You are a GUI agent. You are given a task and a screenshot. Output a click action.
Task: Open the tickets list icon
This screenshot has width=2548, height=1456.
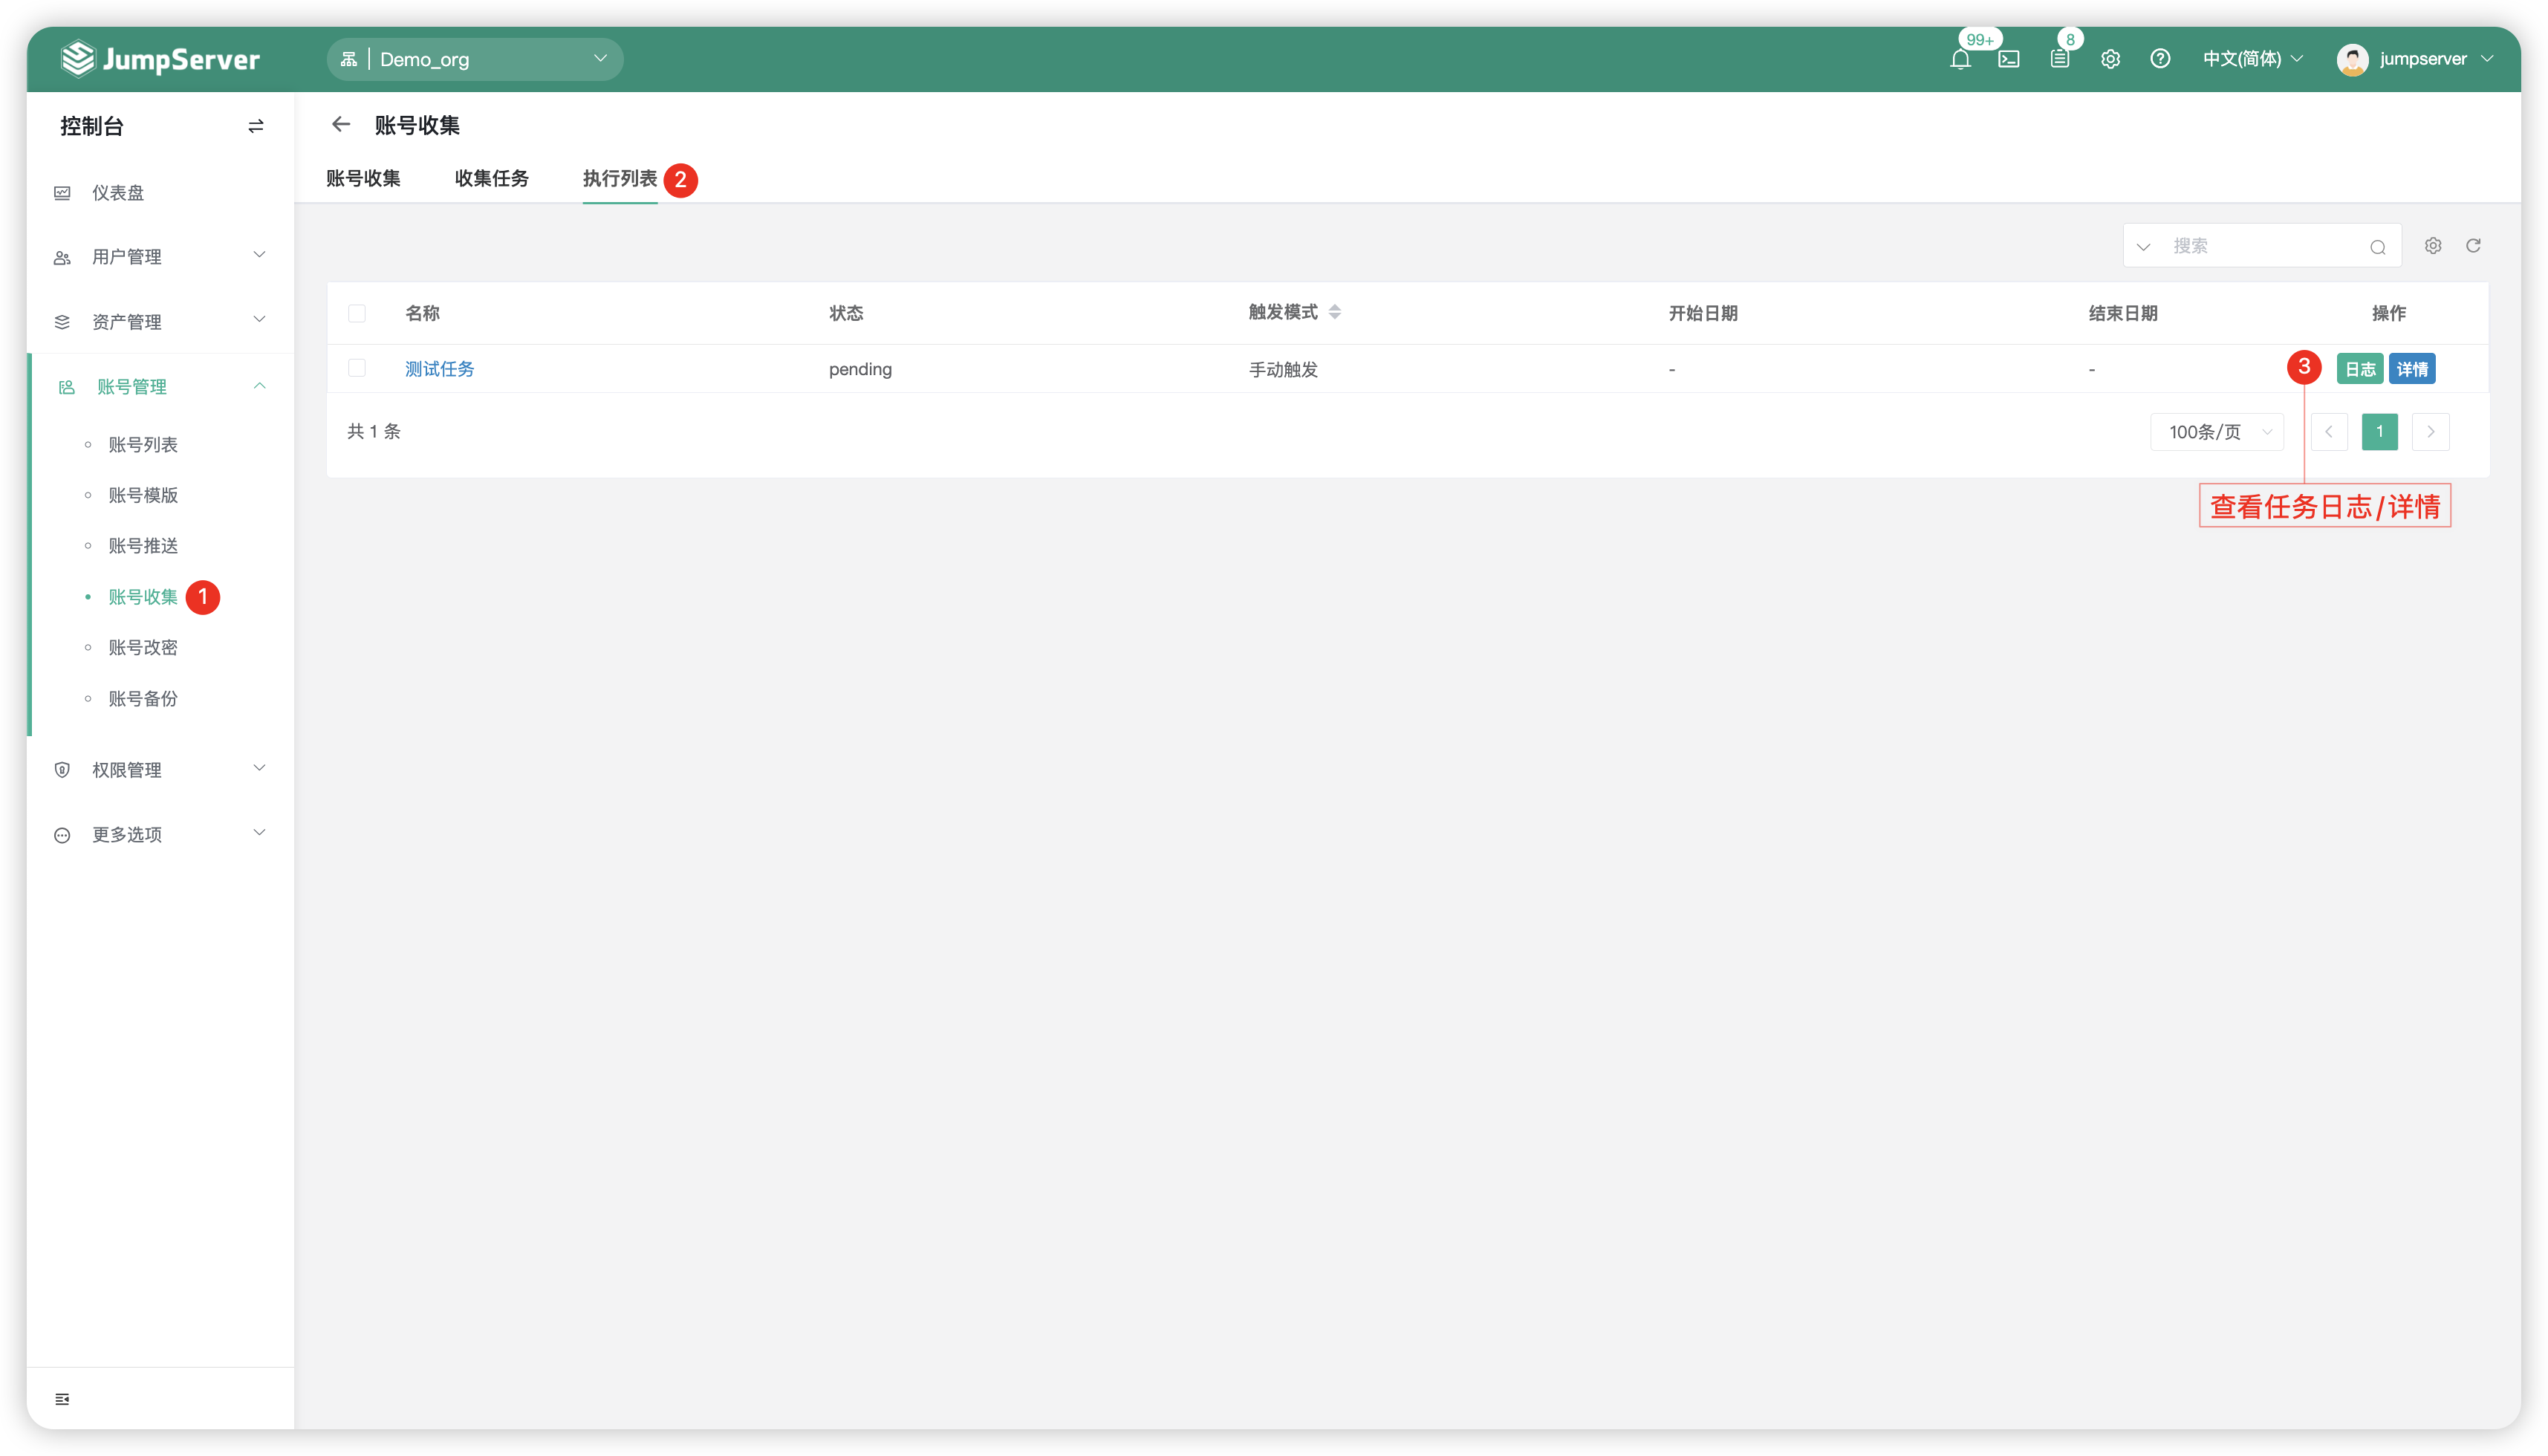coord(2059,60)
